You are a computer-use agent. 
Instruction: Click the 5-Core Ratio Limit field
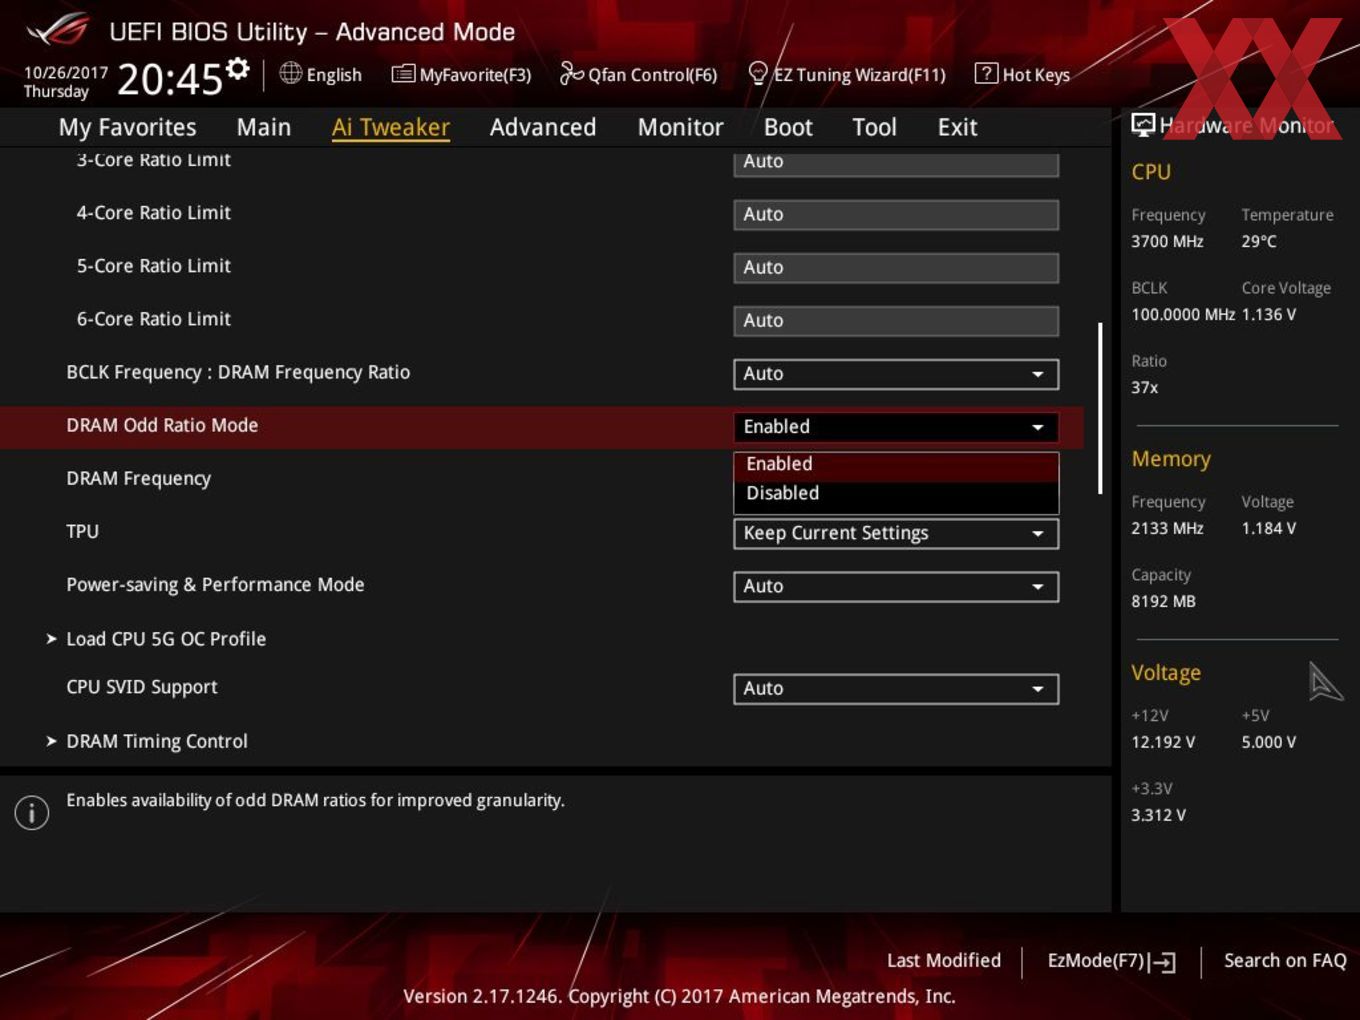tap(896, 268)
